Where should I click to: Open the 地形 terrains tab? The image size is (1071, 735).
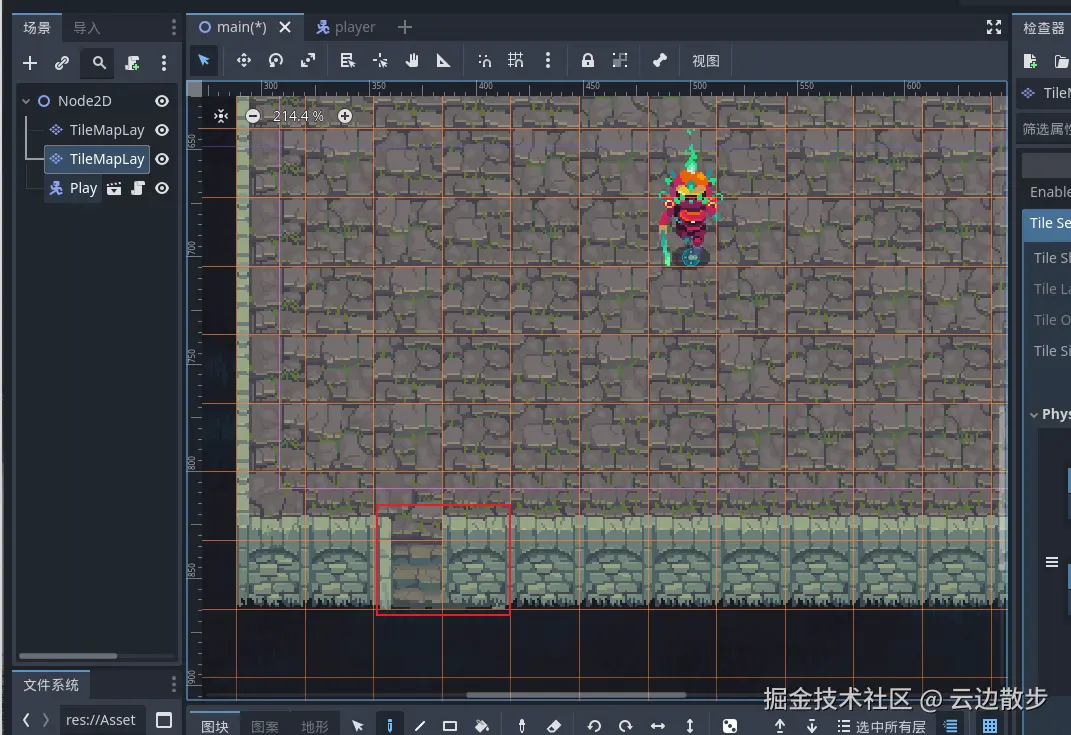314,726
